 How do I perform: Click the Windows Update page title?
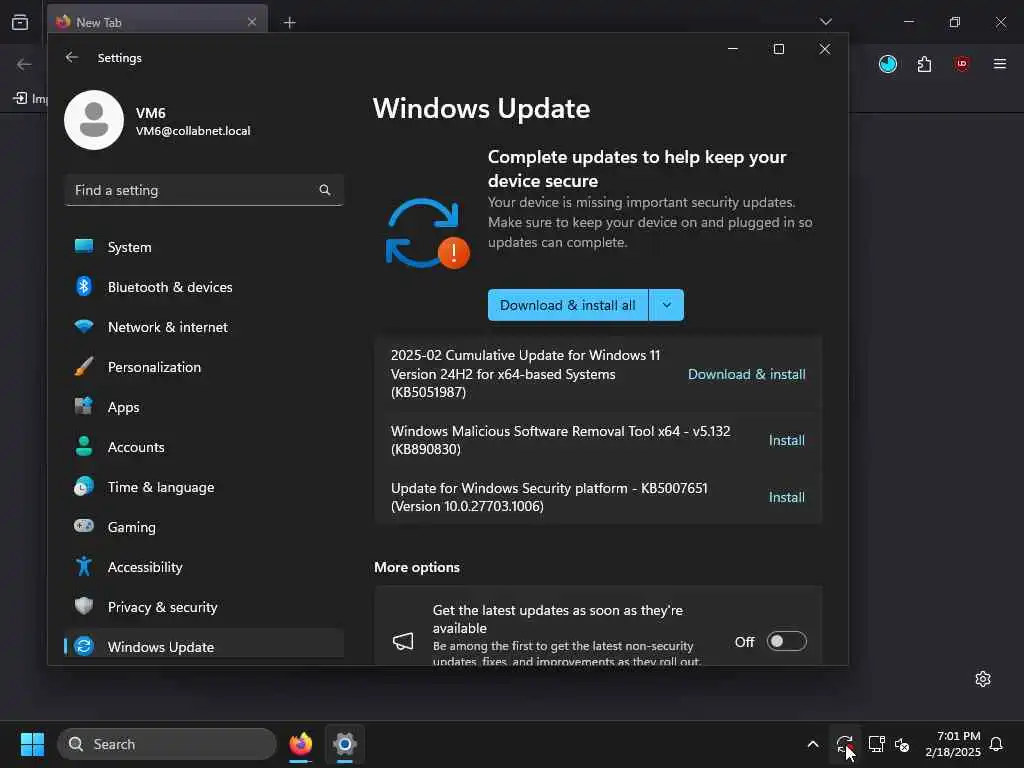tap(481, 108)
